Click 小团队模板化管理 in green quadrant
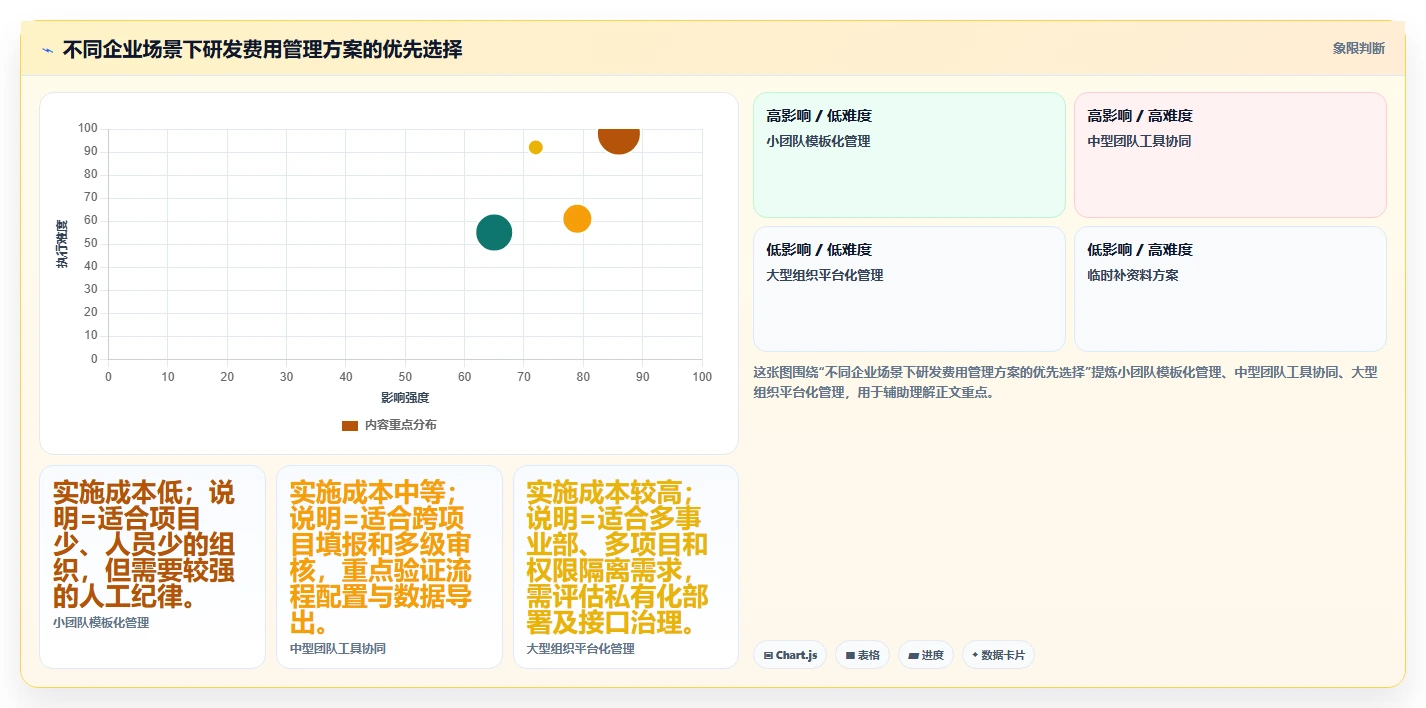 pos(818,141)
